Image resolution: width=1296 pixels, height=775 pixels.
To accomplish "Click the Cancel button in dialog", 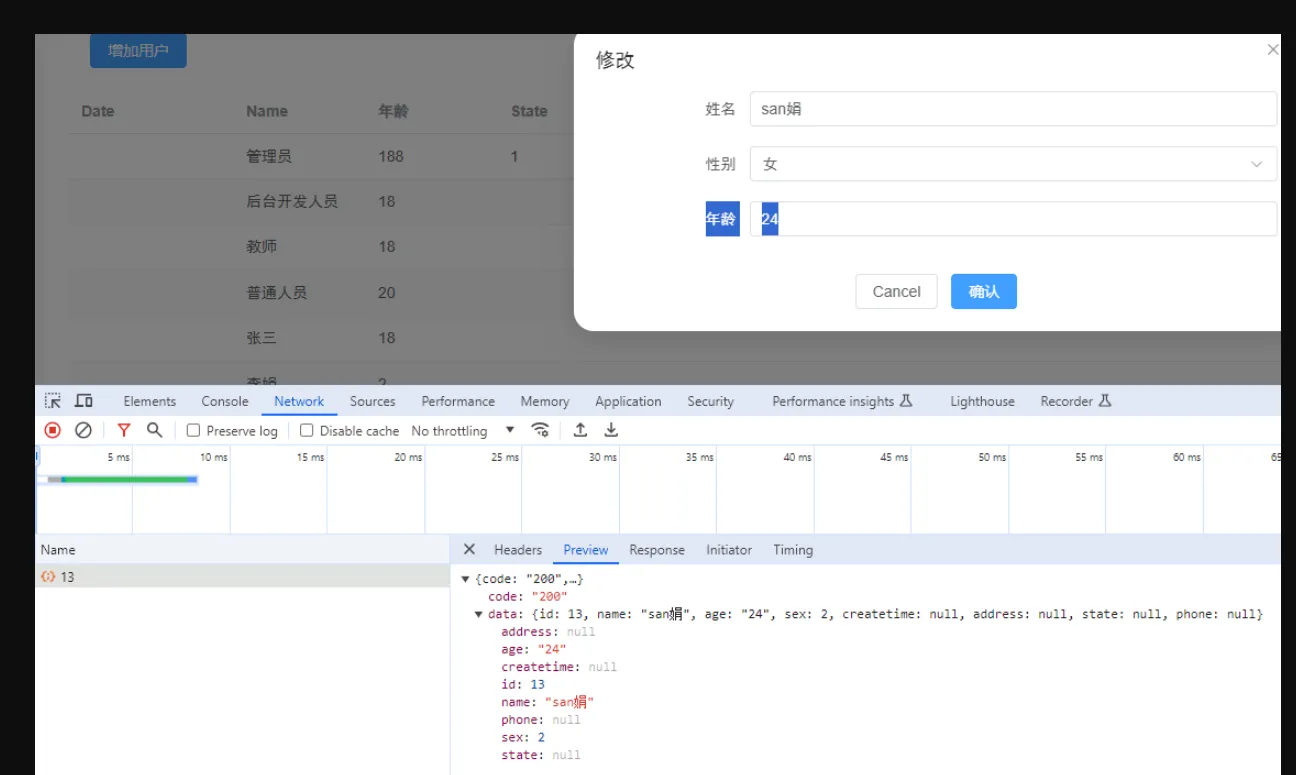I will click(896, 292).
